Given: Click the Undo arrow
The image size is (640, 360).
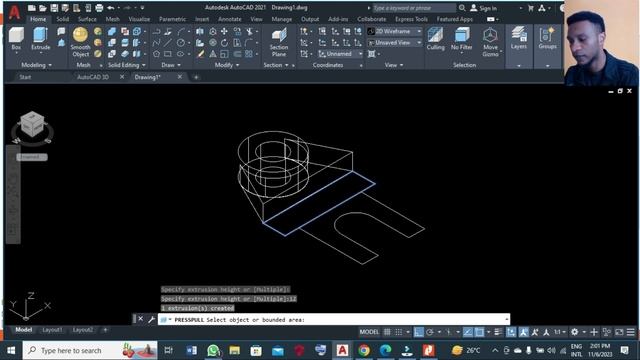Looking at the screenshot, I should pos(111,8).
